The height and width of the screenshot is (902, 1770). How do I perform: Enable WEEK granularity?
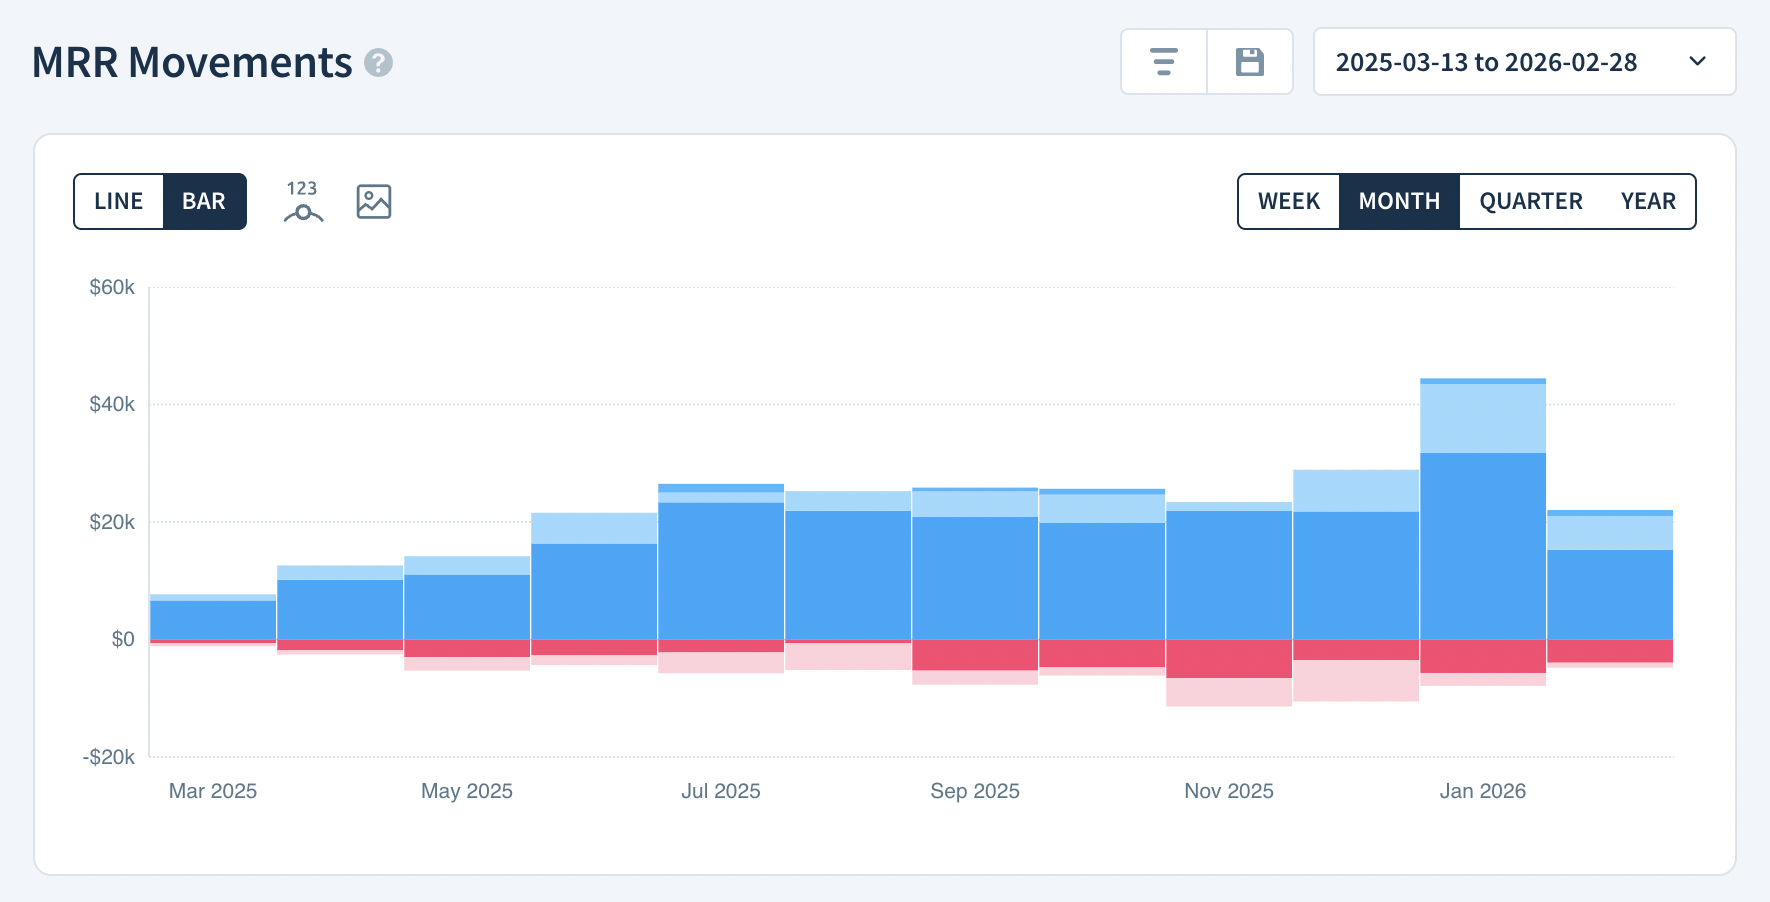pos(1289,201)
